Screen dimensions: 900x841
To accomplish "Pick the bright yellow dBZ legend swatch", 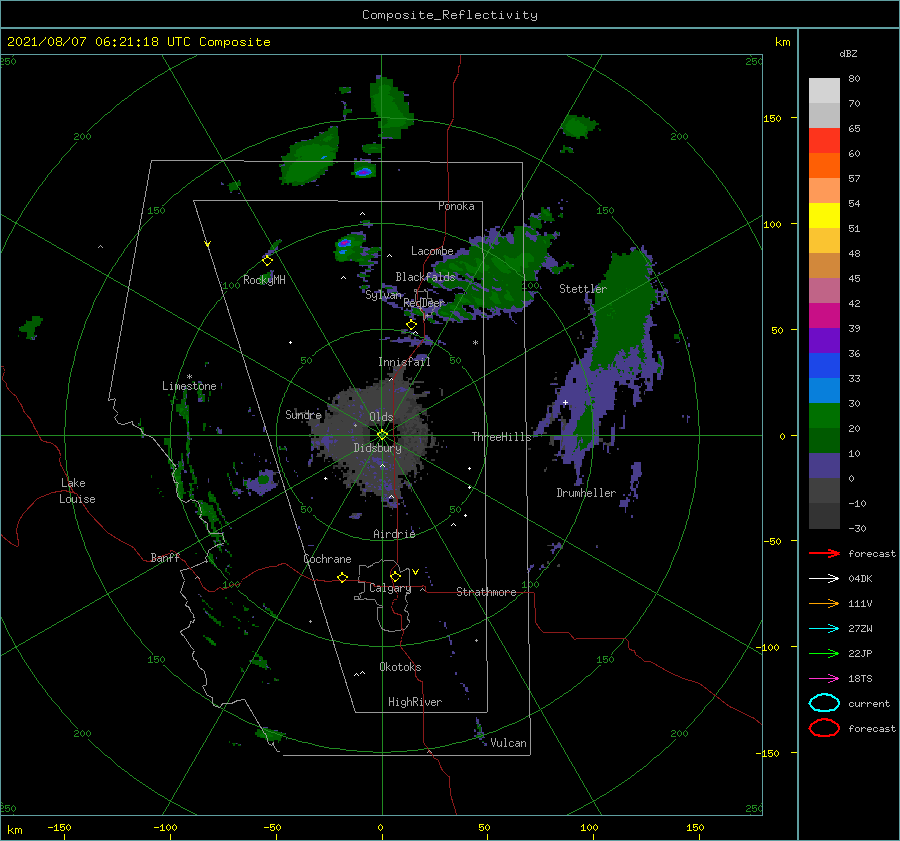I will pyautogui.click(x=824, y=215).
